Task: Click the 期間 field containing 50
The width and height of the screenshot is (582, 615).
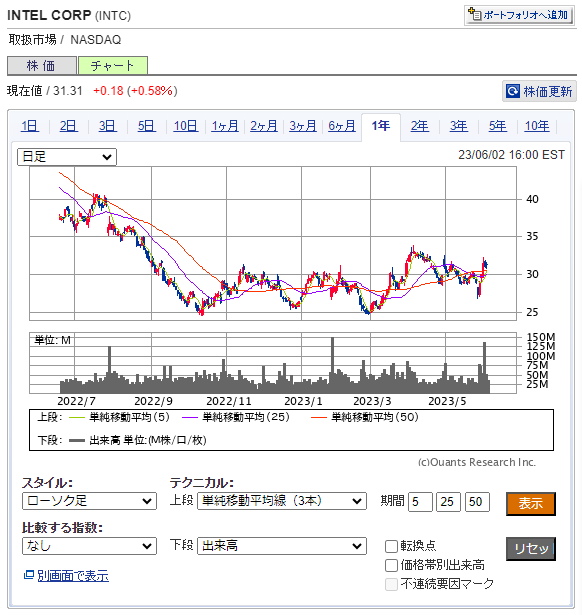Action: pos(477,502)
